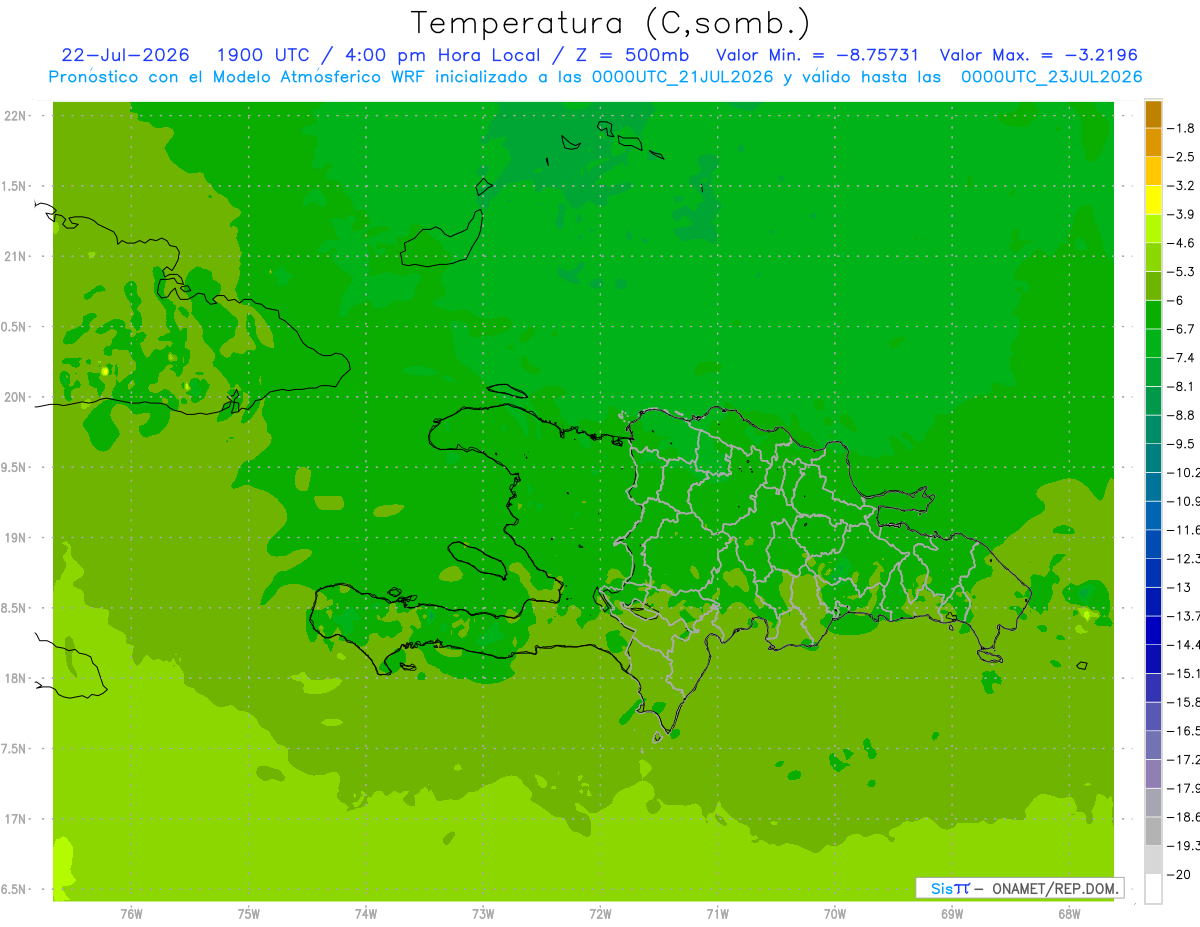Pick the dark orange swatch above -1.8
Image resolution: width=1200 pixels, height=927 pixels.
1153,114
